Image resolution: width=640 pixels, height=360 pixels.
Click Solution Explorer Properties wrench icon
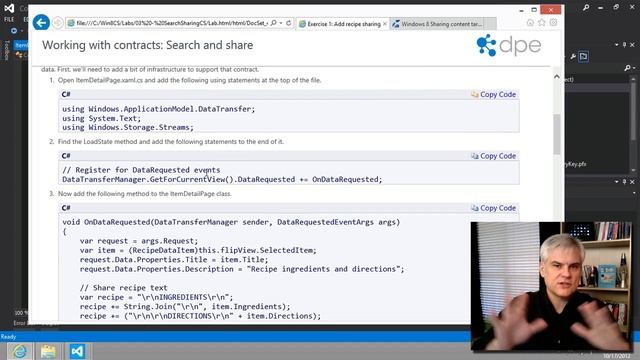[573, 57]
